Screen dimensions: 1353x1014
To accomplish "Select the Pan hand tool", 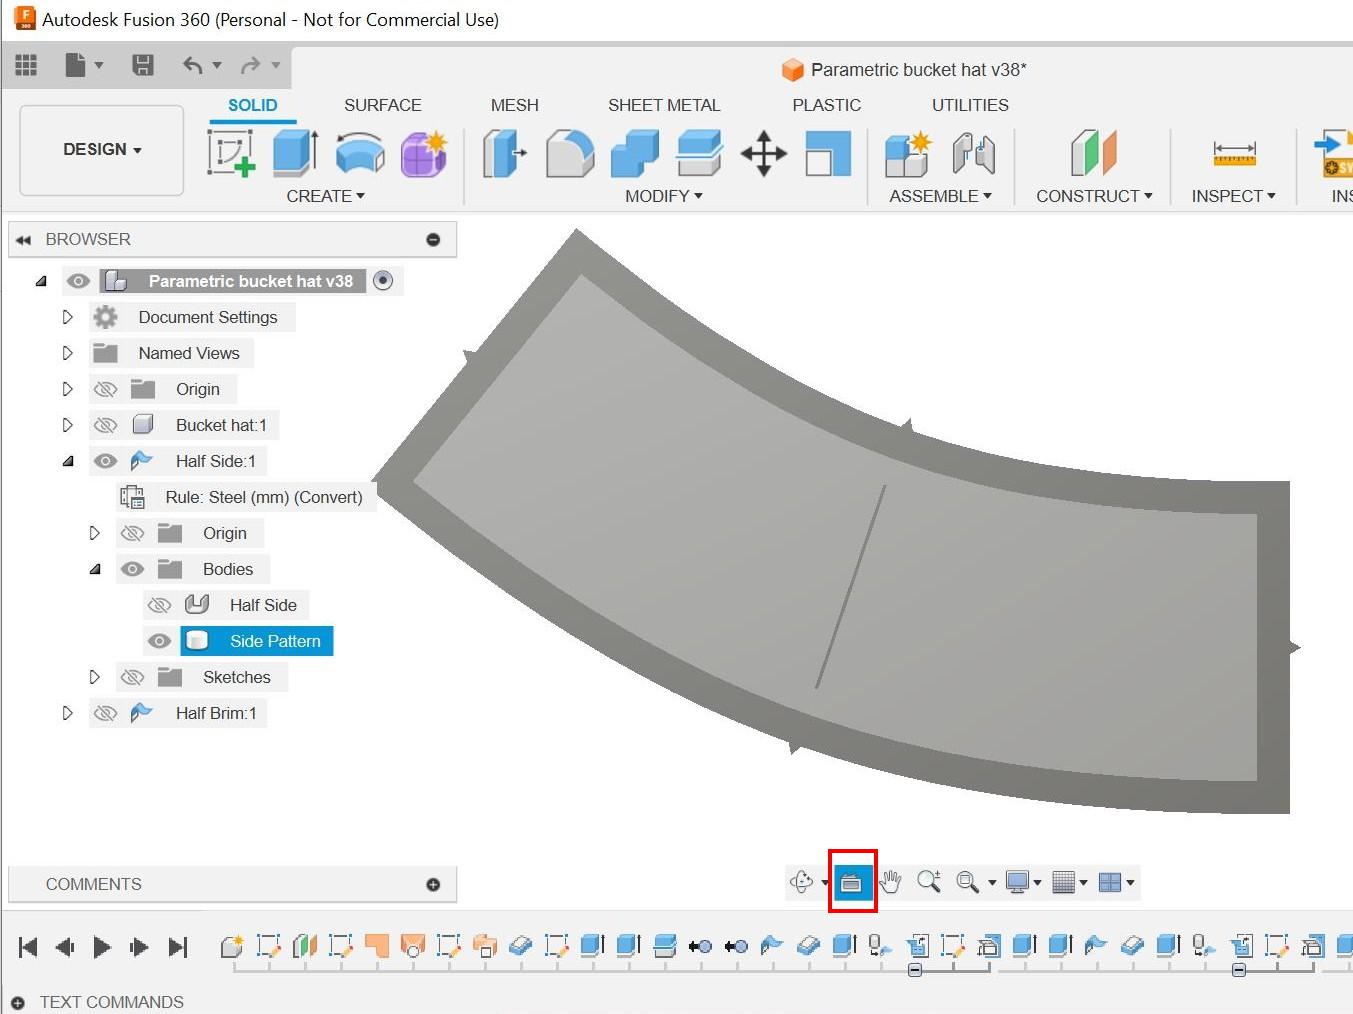I will (891, 882).
